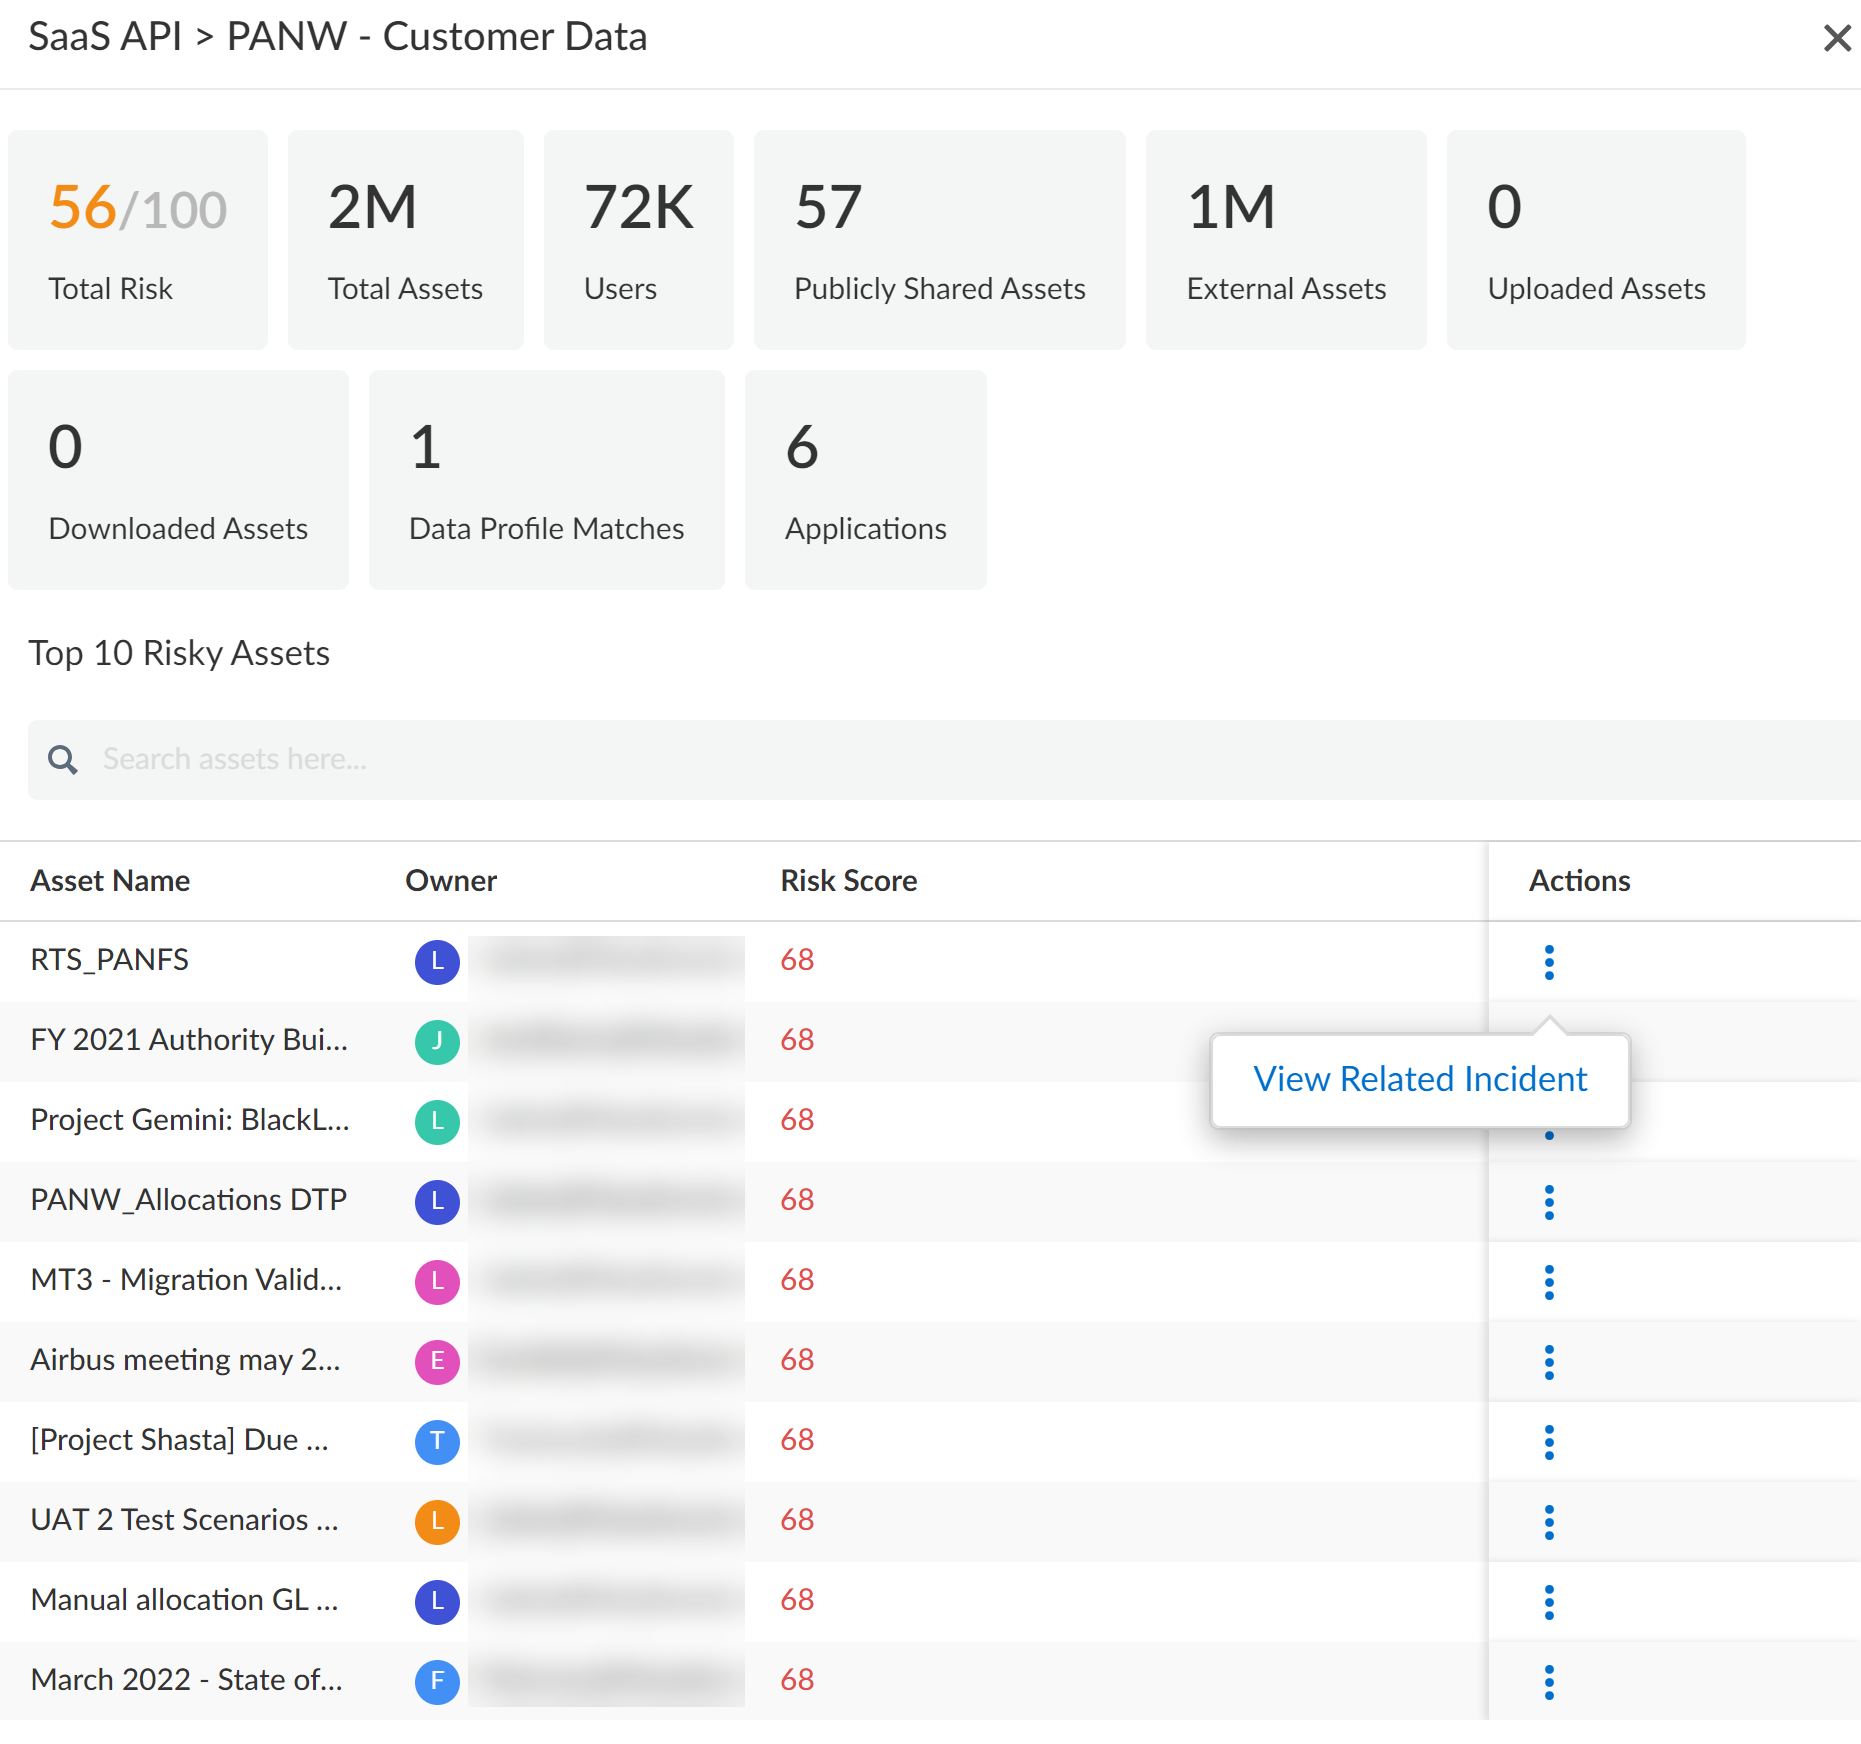Select the Applications summary card
1861x1744 pixels.
865,480
